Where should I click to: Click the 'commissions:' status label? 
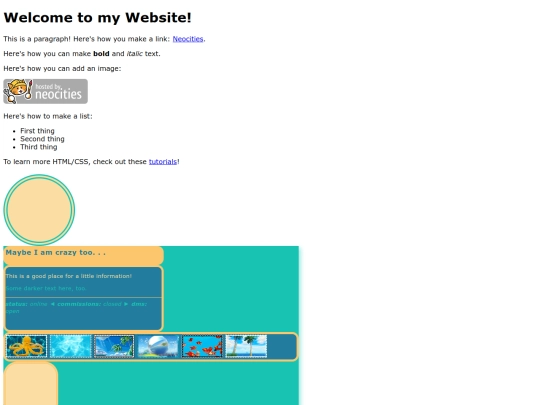[x=79, y=304]
